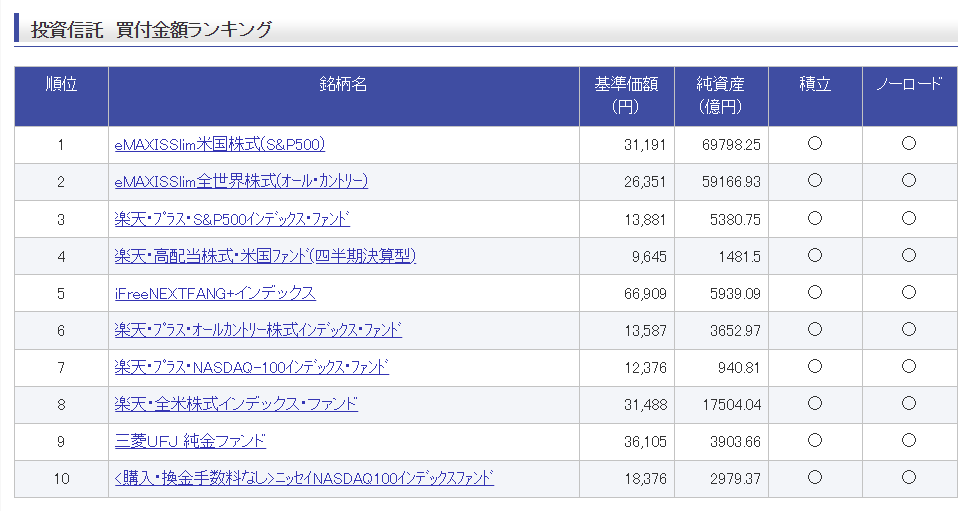
Task: Click ノーロード circle mark in ニッセイNASDAQ100 row
Action: (x=909, y=477)
